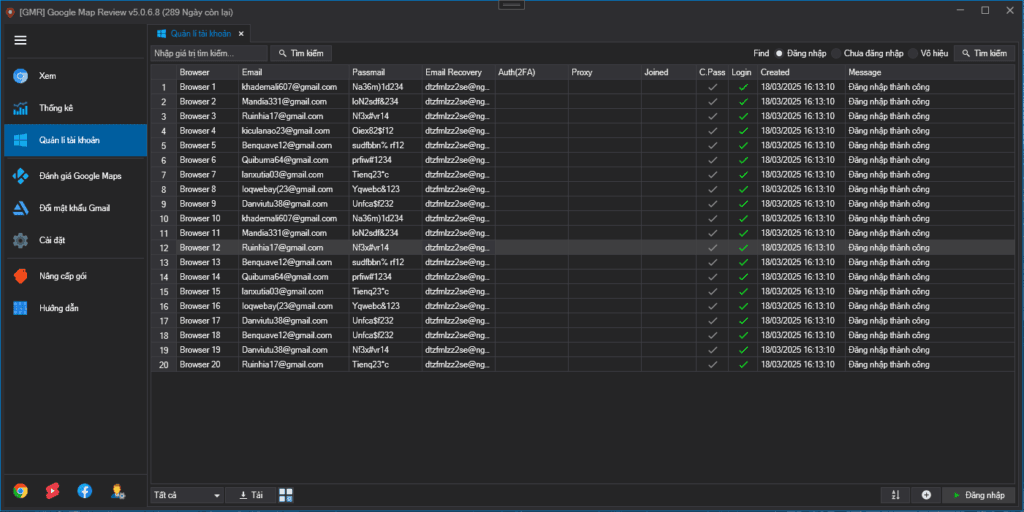Click the Message column header
The height and width of the screenshot is (512, 1024).
[930, 72]
